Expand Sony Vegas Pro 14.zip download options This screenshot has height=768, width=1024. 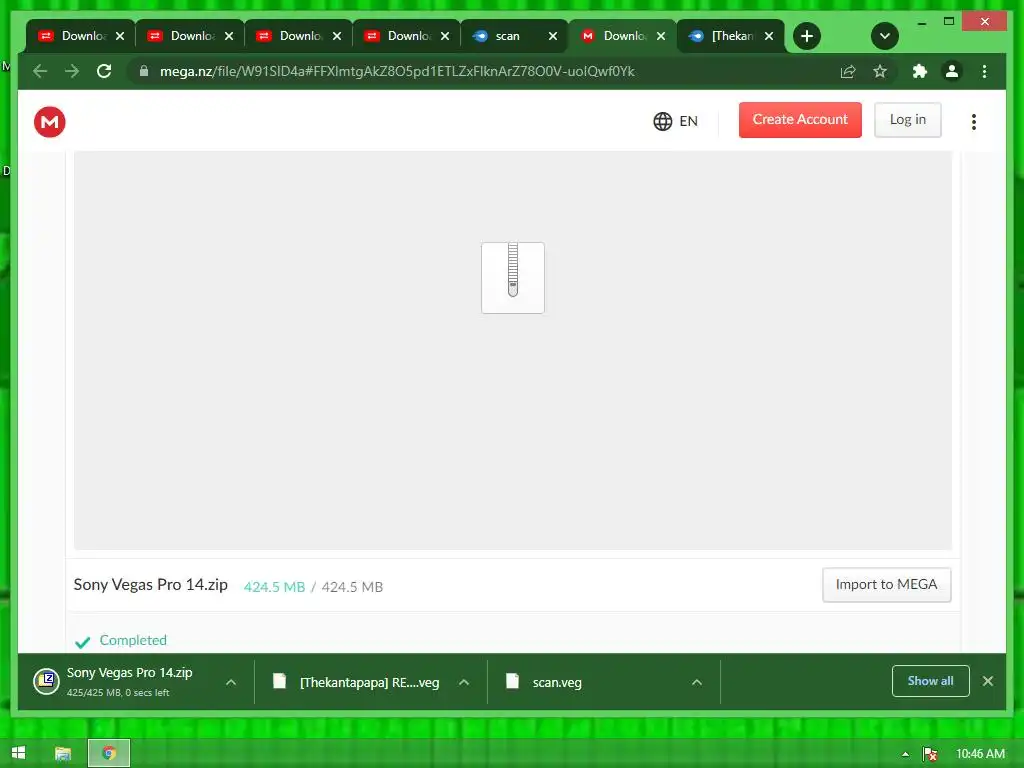tap(231, 682)
